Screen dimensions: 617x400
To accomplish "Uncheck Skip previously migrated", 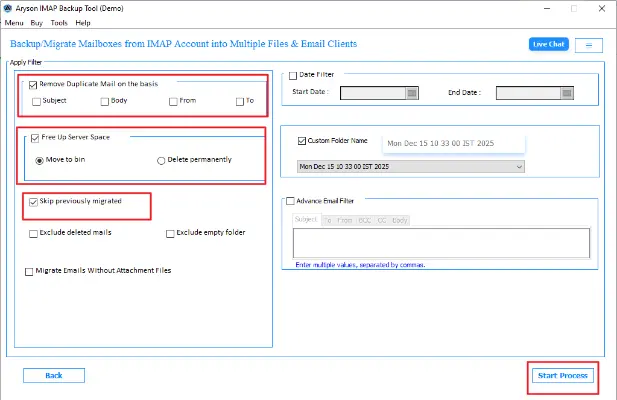I will [33, 202].
